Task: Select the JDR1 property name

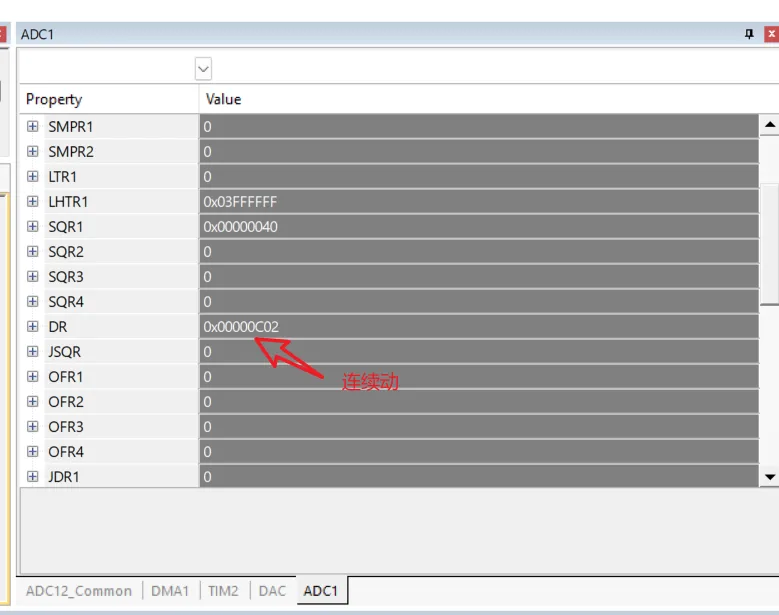Action: (x=64, y=476)
